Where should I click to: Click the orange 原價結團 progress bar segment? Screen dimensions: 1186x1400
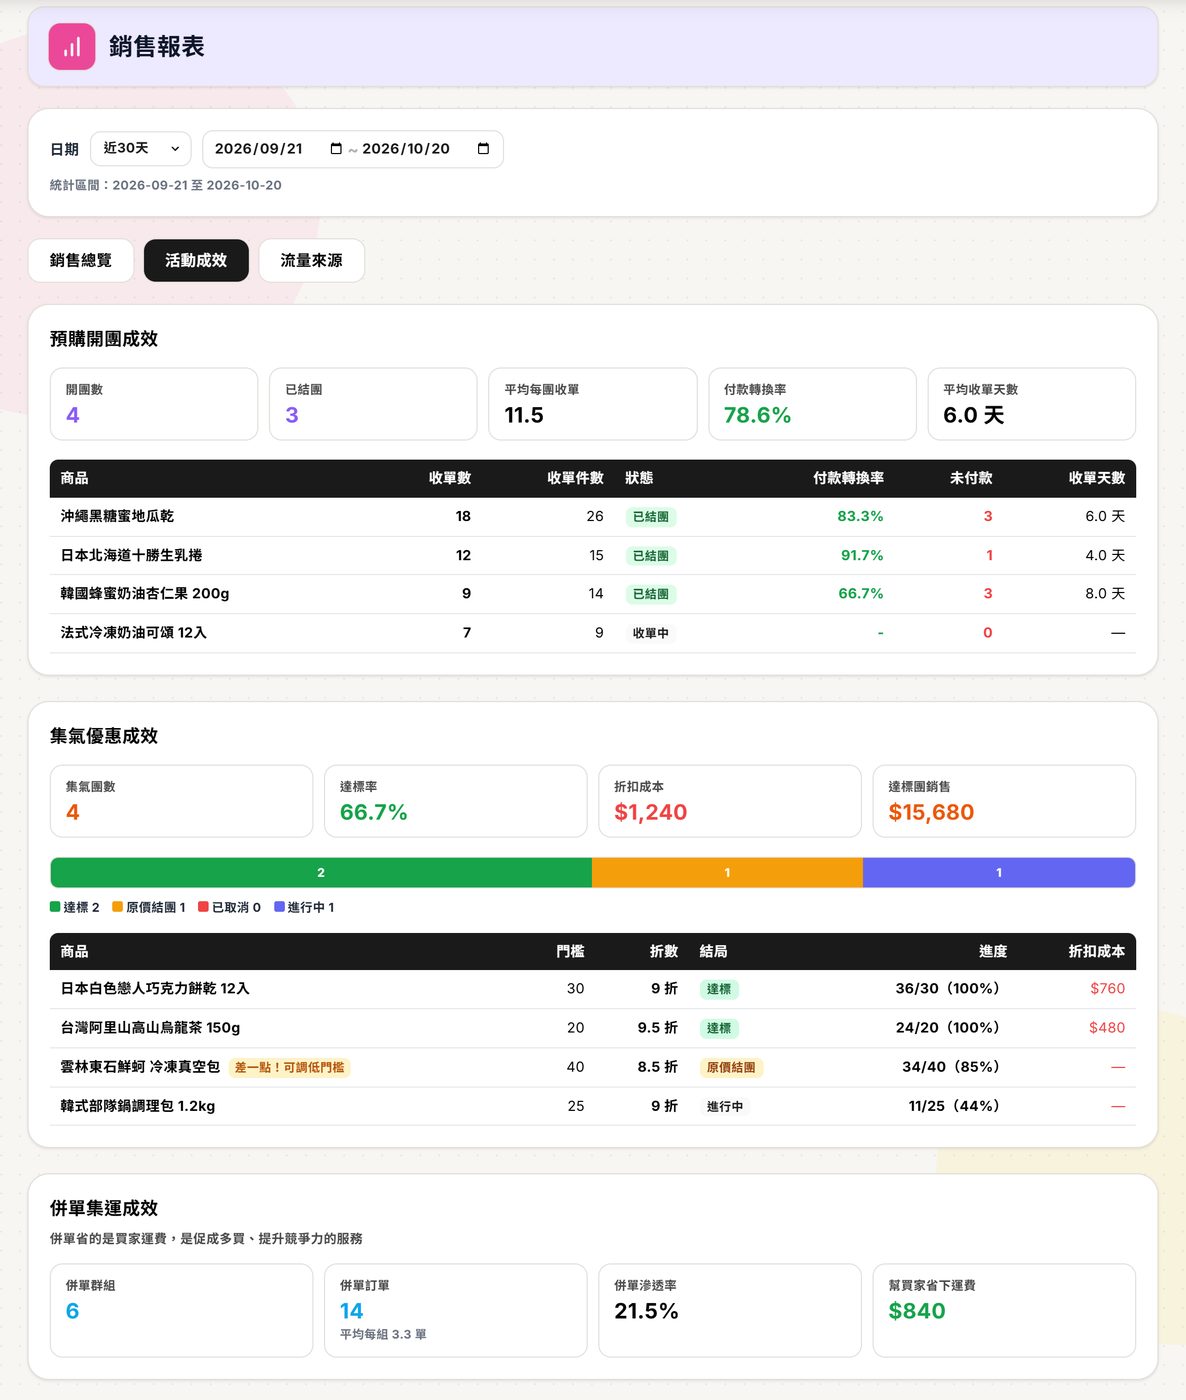click(727, 873)
